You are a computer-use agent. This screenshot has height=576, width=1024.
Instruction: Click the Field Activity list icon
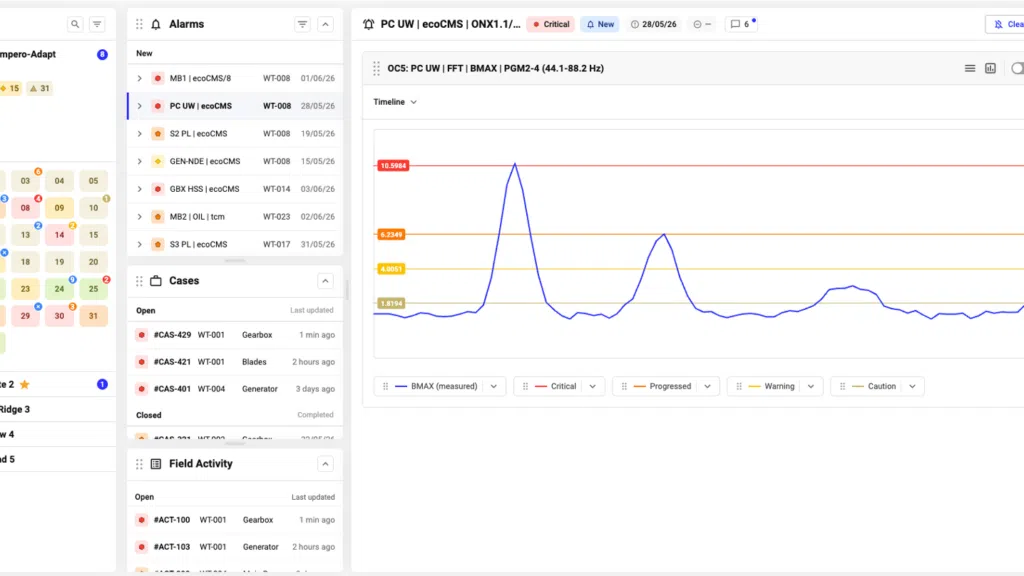(155, 464)
